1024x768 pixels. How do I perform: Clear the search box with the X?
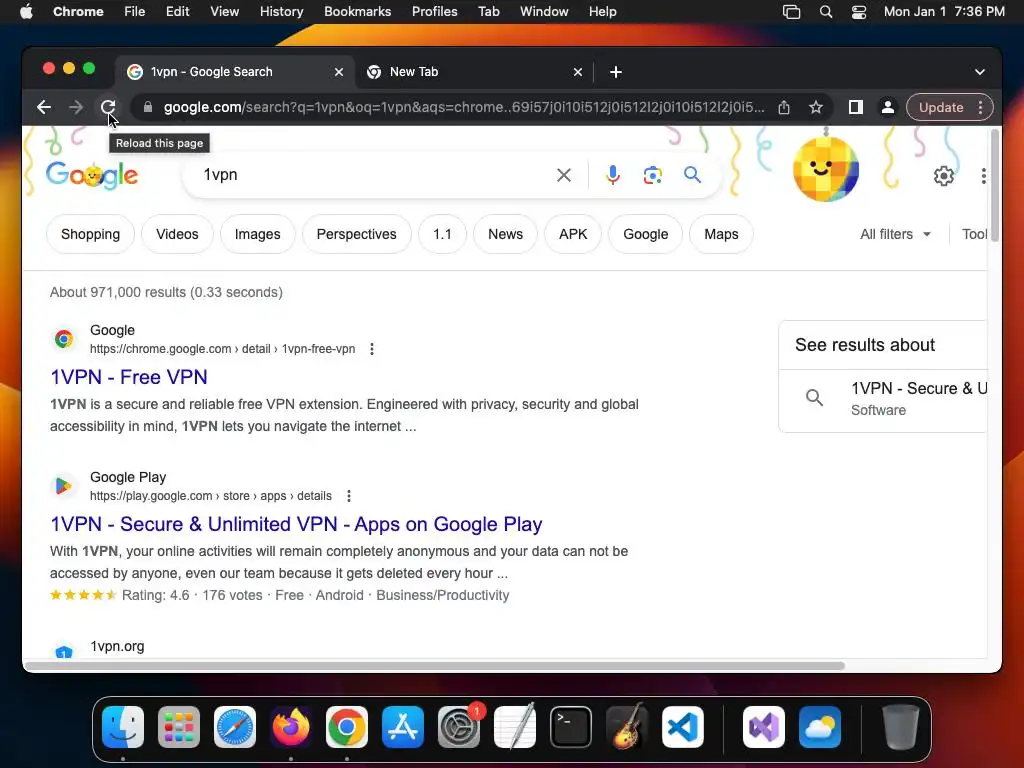(564, 174)
